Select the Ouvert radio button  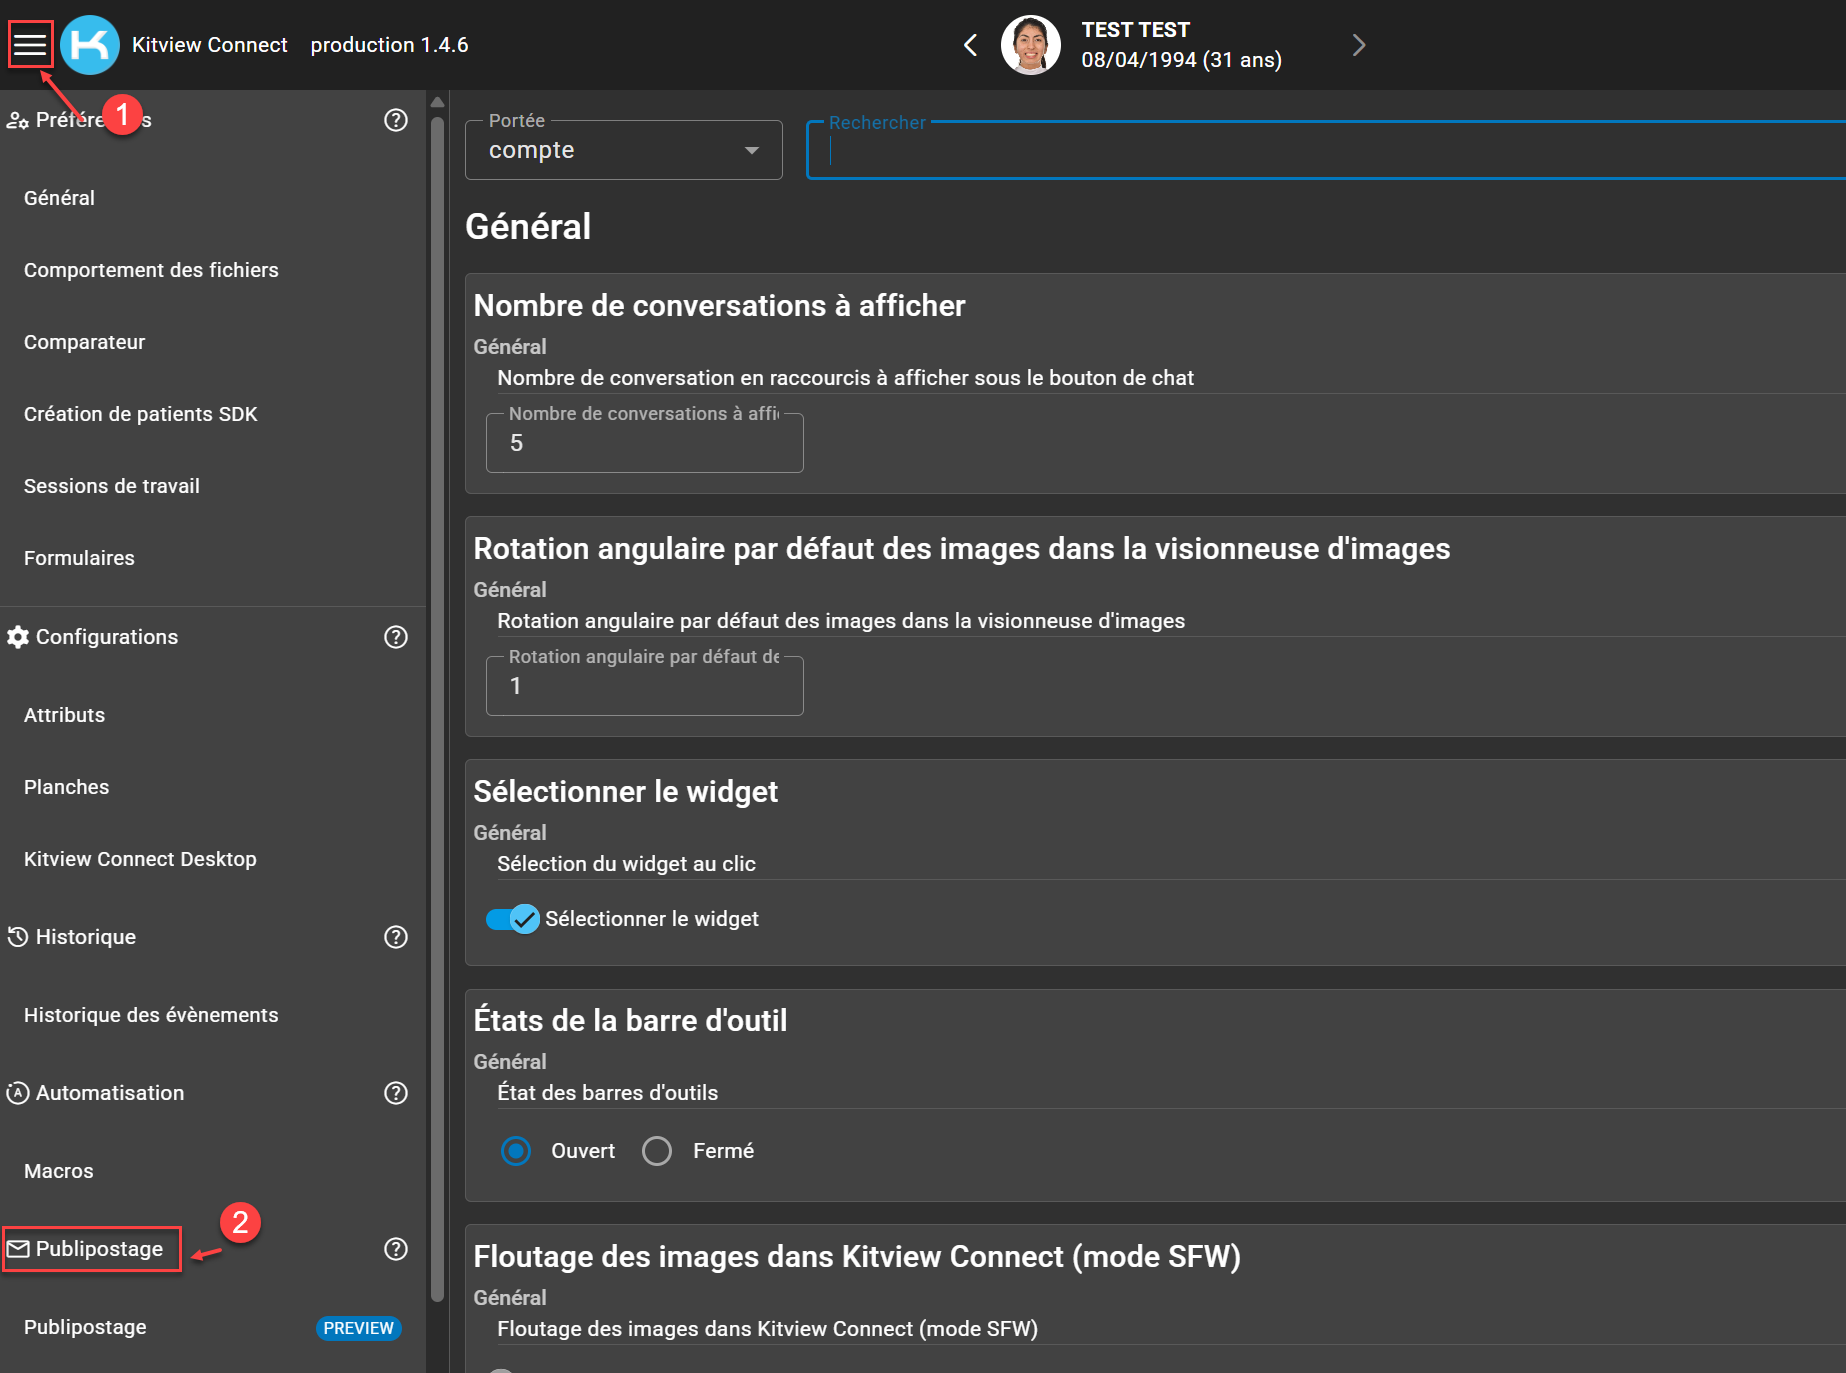(x=516, y=1151)
